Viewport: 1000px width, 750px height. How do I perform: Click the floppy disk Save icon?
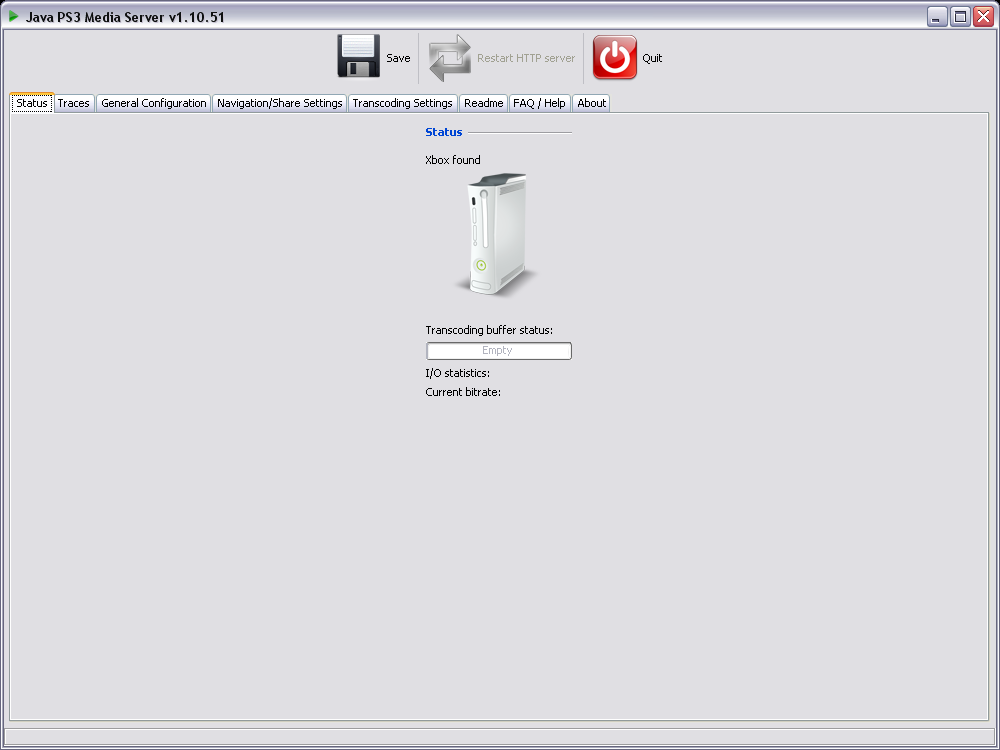pyautogui.click(x=358, y=57)
